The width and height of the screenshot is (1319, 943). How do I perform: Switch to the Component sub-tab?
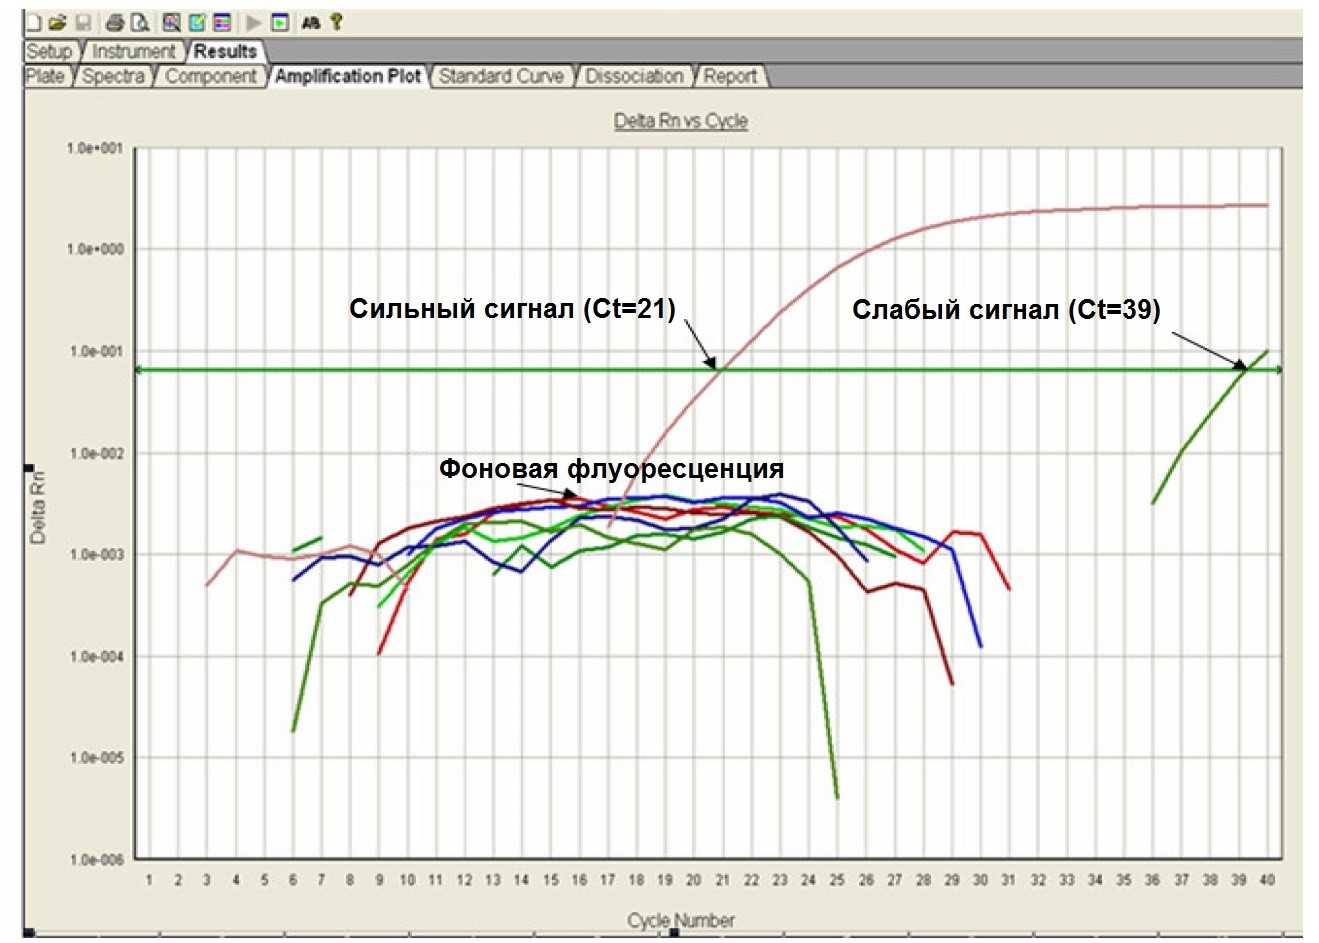click(211, 76)
